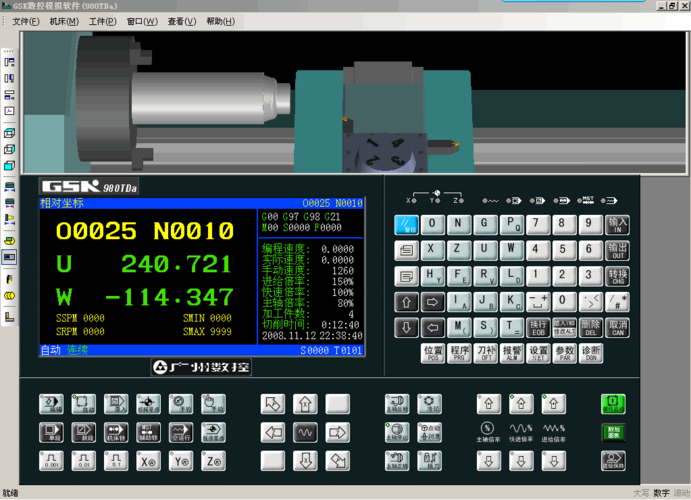Open the 工件(P) menu
Image resolution: width=691 pixels, height=500 pixels.
(103, 21)
